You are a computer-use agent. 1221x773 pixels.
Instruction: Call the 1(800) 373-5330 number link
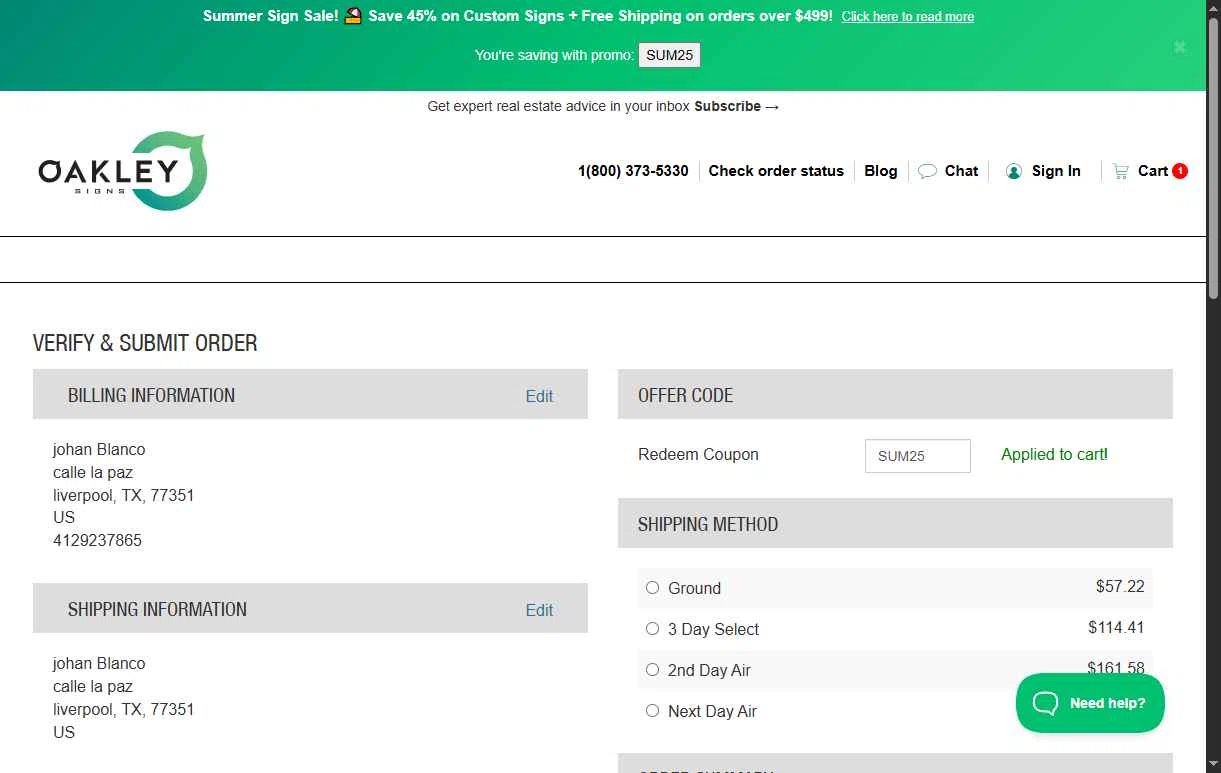[633, 171]
